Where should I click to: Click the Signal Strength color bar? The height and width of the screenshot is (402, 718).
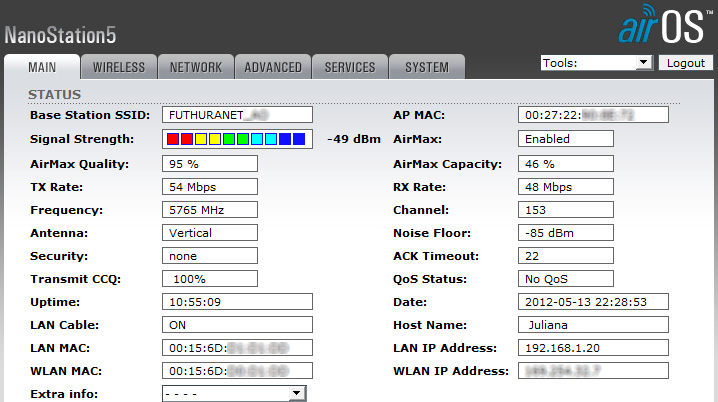237,139
